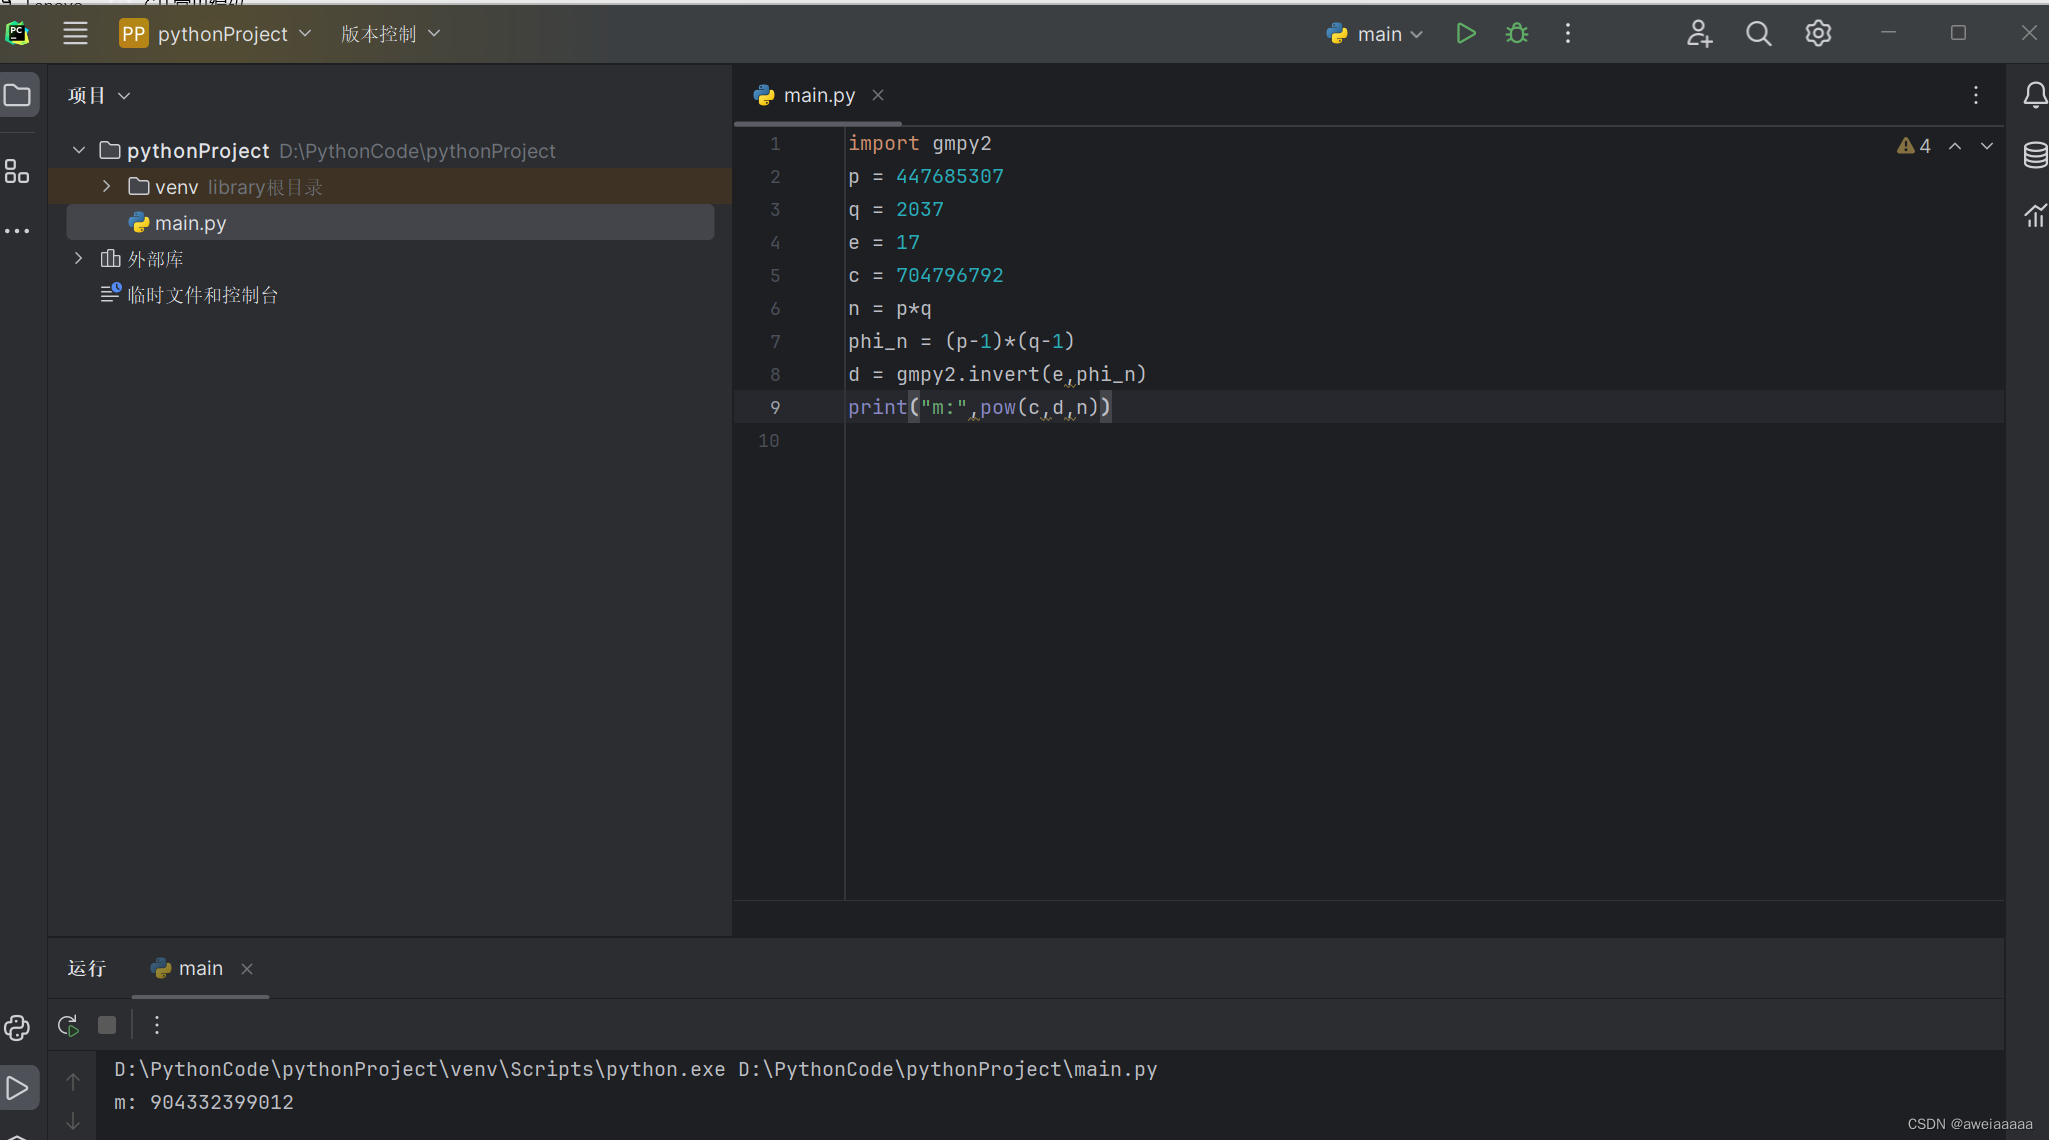Click 'n = p*q' code line
The height and width of the screenshot is (1140, 2049).
point(889,308)
